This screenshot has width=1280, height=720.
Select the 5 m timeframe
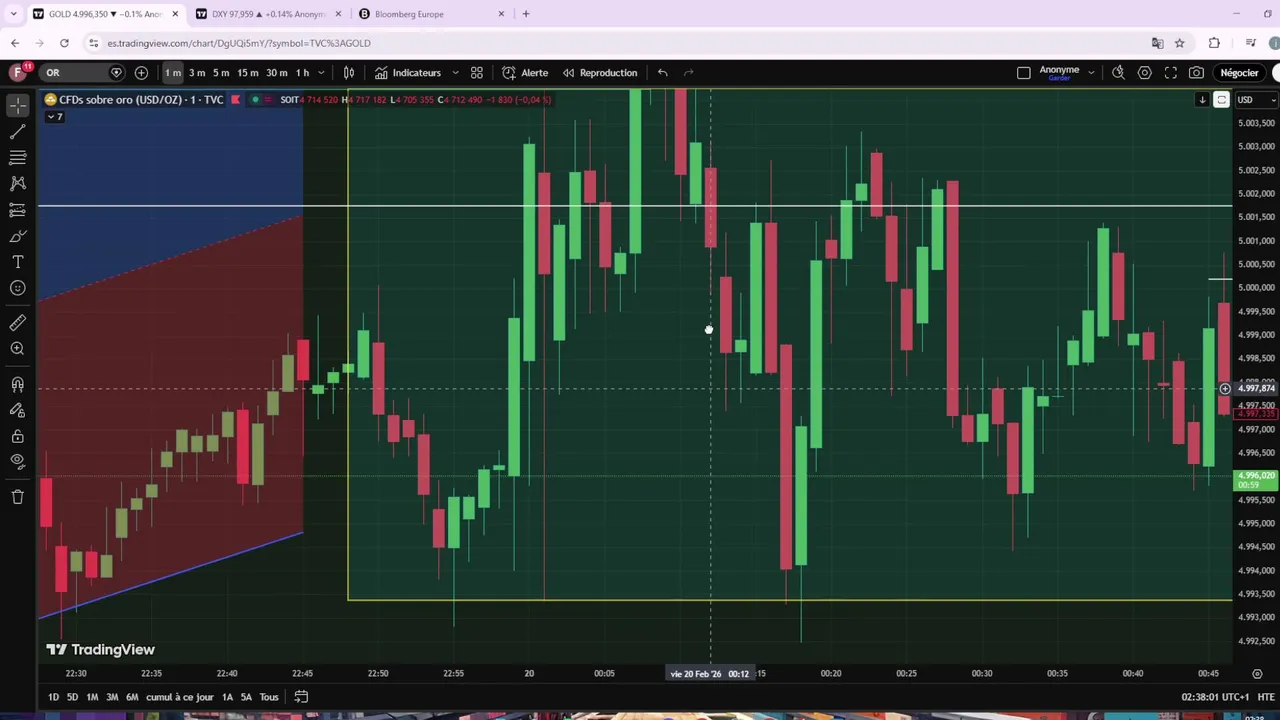(221, 72)
